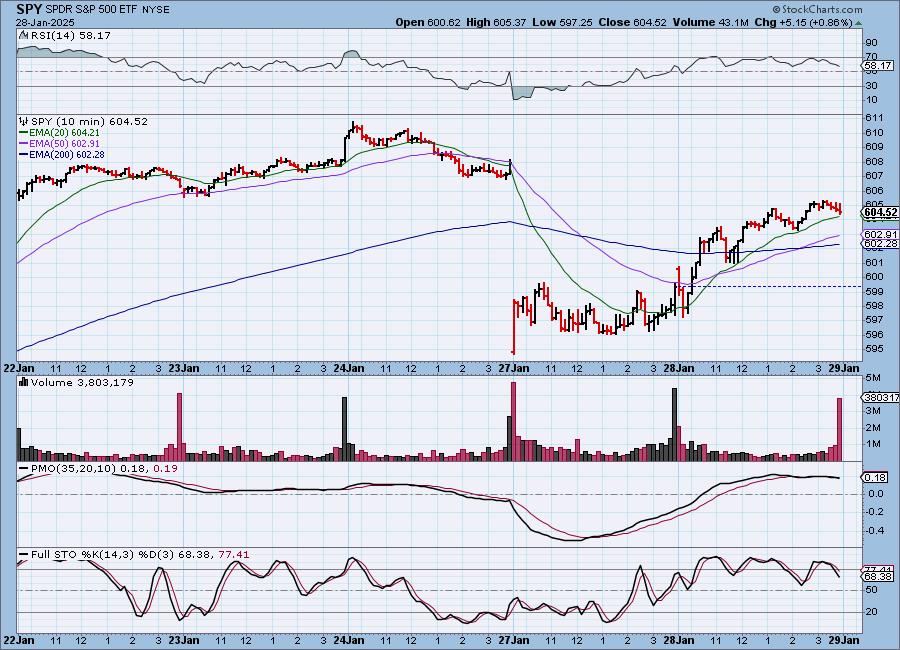Click the 595 label on the price axis
The width and height of the screenshot is (900, 650).
pos(874,349)
